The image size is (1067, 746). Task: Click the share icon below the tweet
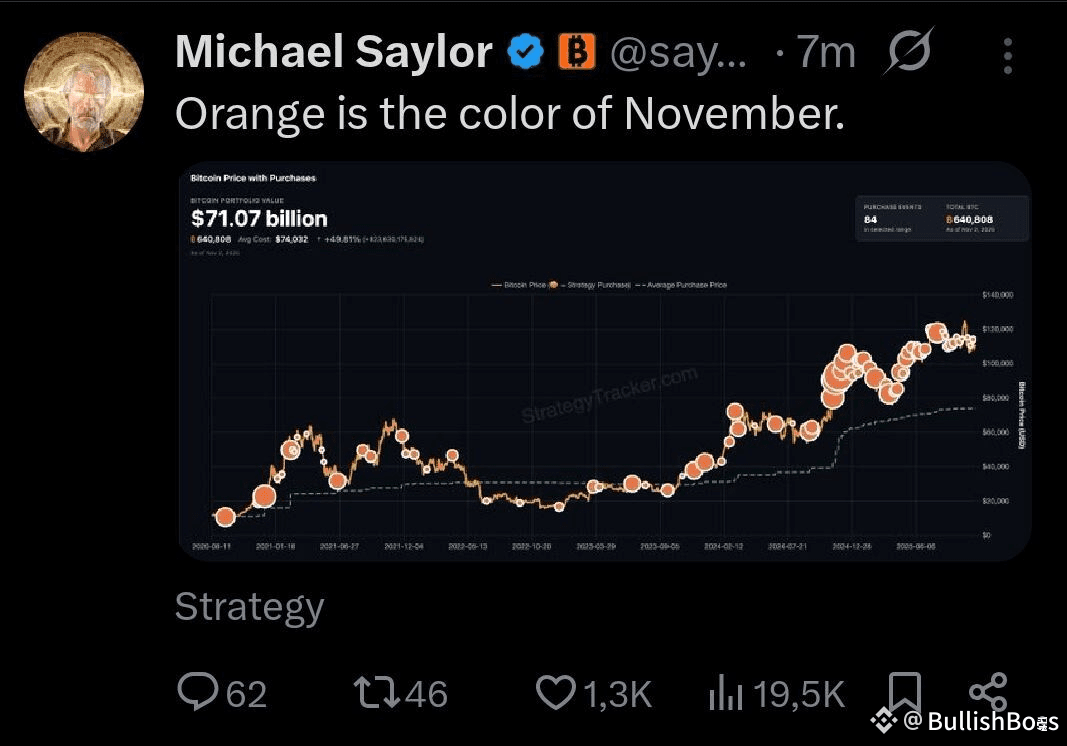(x=987, y=691)
